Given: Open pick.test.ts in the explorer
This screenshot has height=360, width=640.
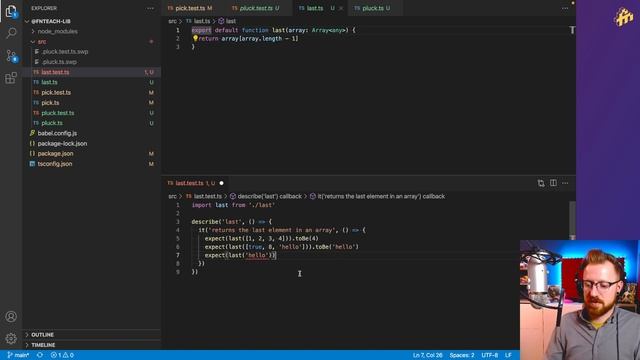Looking at the screenshot, I should (x=56, y=93).
